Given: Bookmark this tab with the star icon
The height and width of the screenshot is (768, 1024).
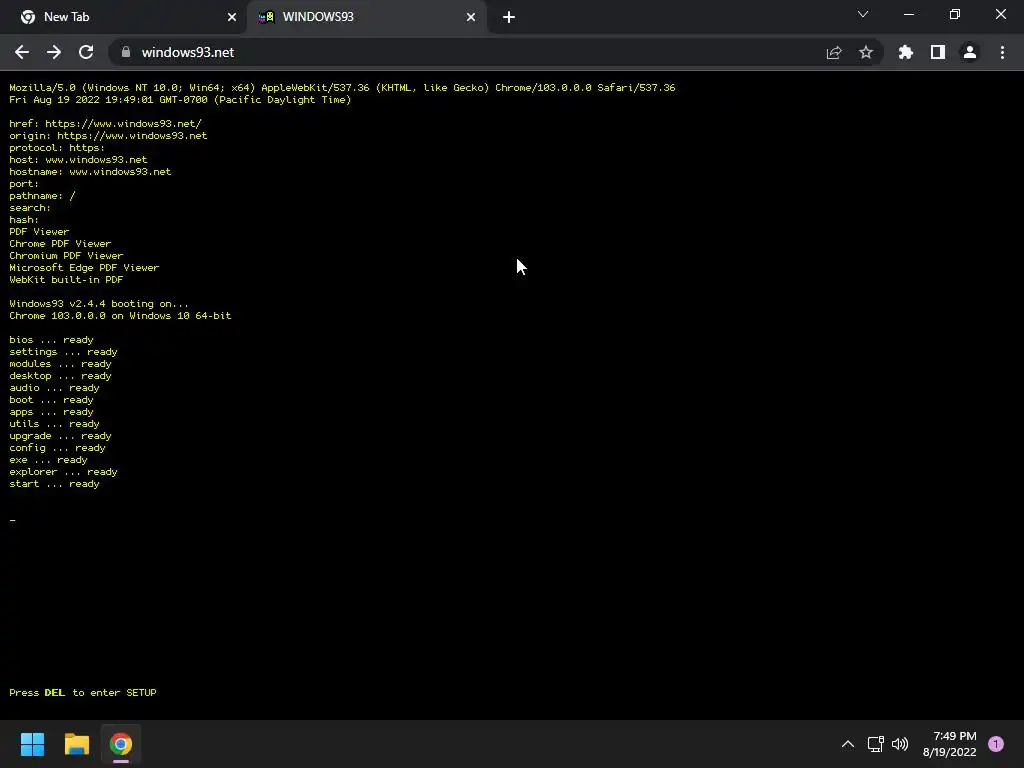Looking at the screenshot, I should [866, 52].
